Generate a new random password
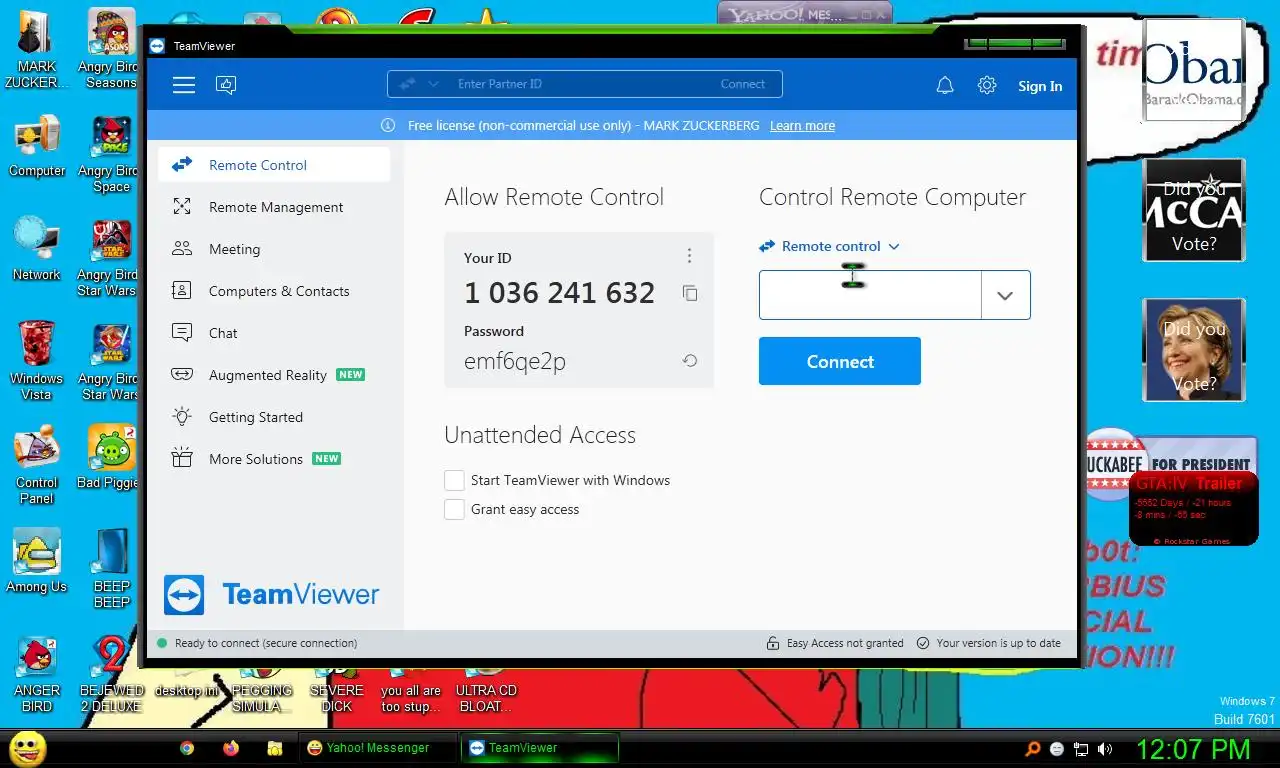The width and height of the screenshot is (1280, 768). [690, 361]
